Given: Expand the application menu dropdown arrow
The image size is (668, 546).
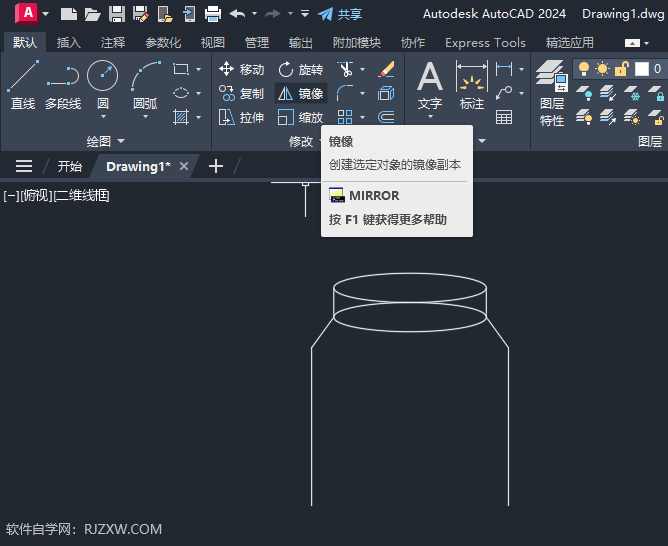Looking at the screenshot, I should (x=46, y=14).
